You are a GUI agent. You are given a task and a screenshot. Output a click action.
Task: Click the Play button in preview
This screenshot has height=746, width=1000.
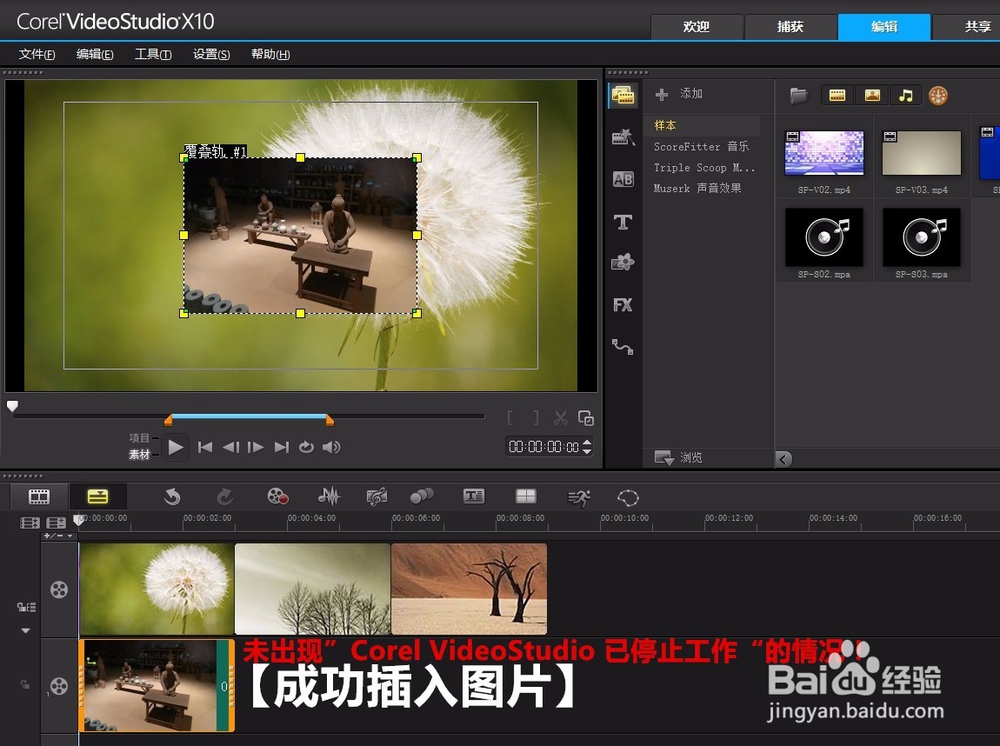(175, 447)
